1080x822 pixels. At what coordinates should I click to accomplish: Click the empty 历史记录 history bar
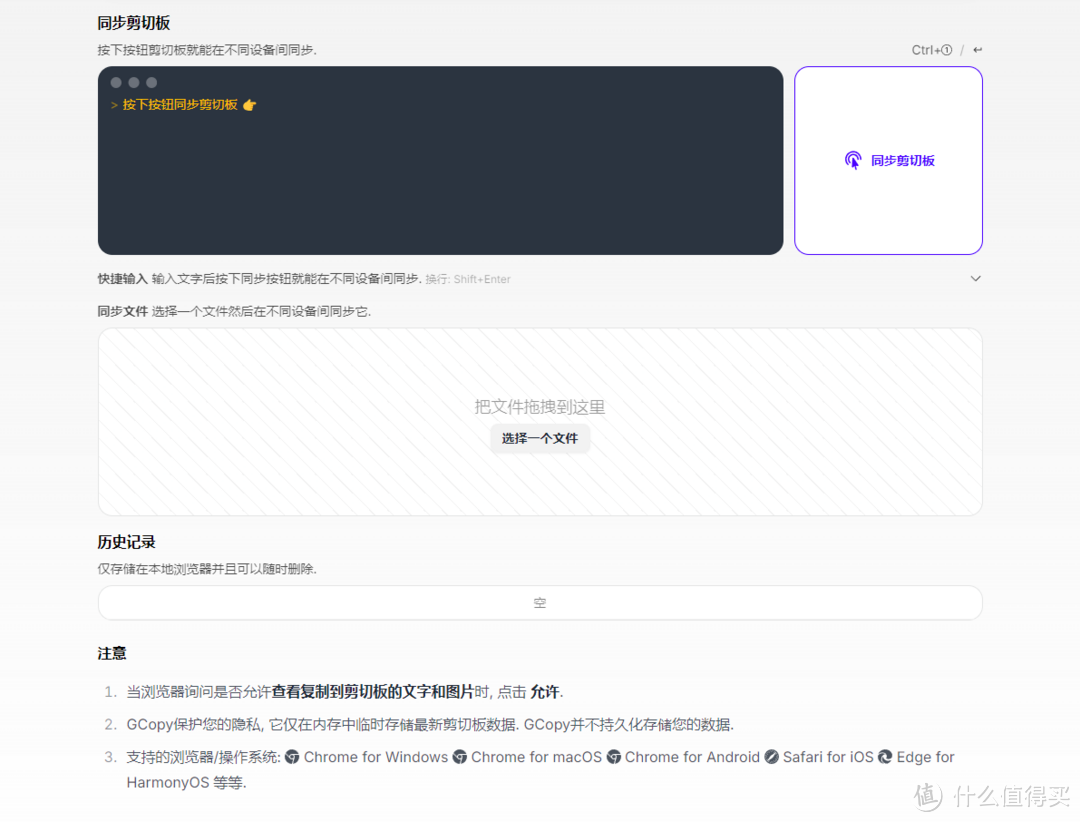coord(540,602)
